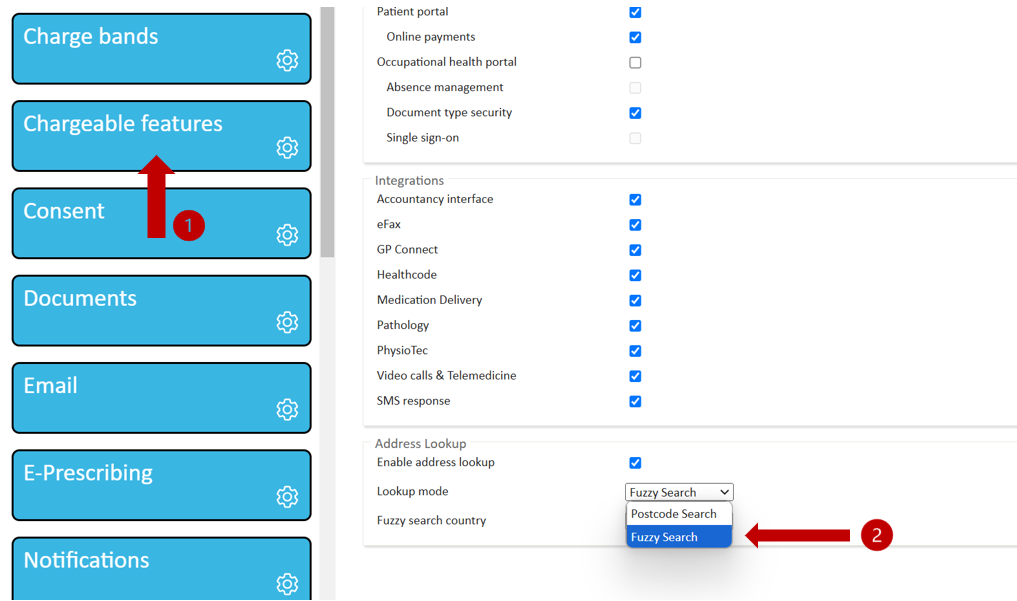
Task: Uncheck the GP Connect integration
Action: click(635, 250)
